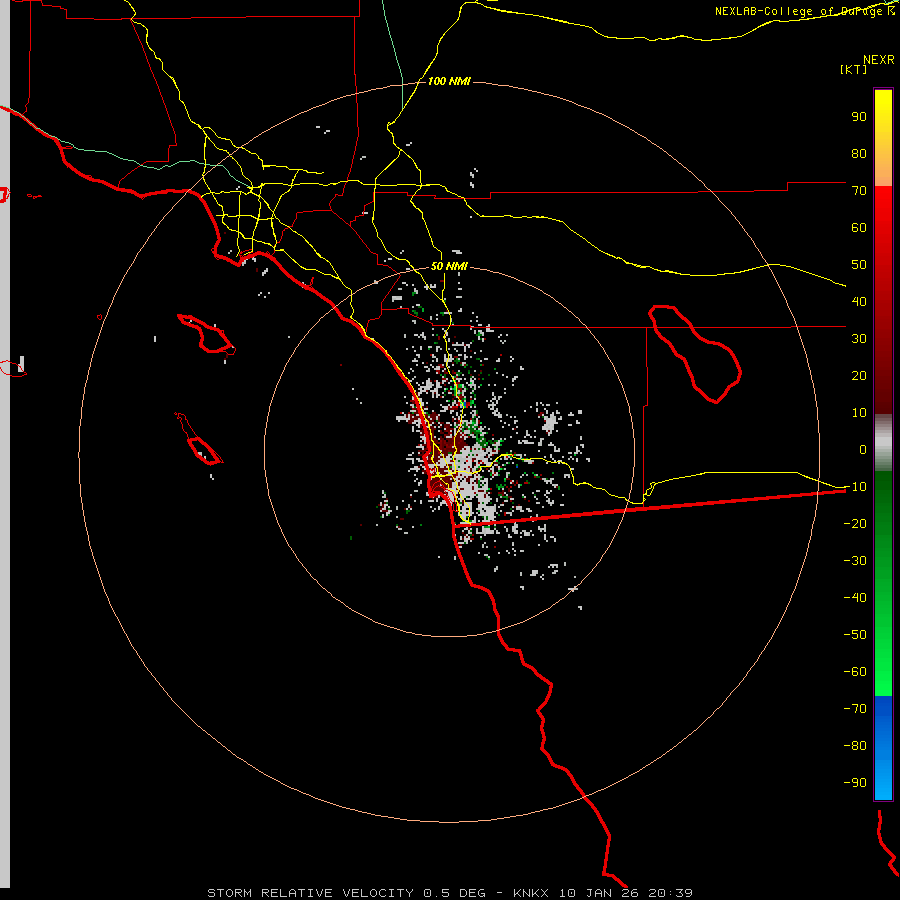Click the "NEXR" label above the color scale
900x900 pixels.
[x=878, y=60]
